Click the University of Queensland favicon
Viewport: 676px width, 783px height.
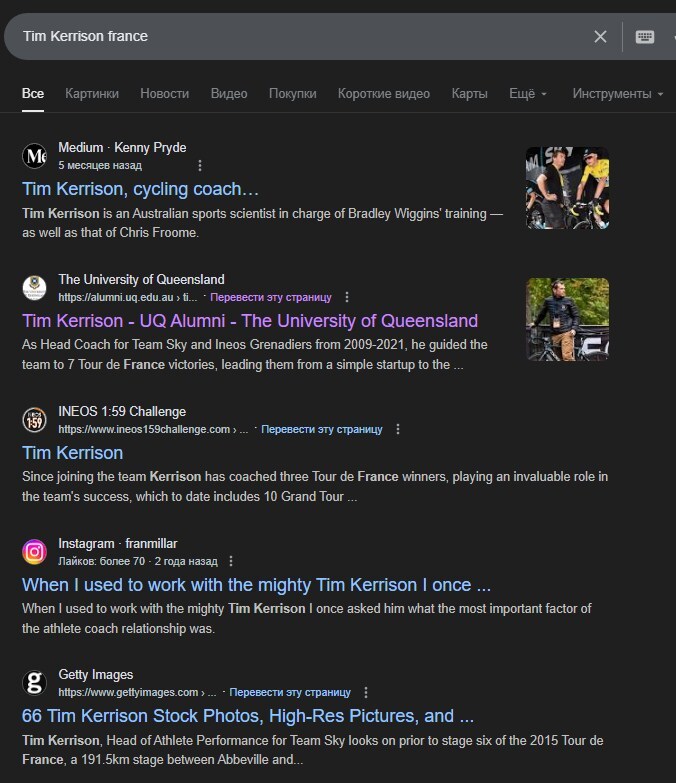(x=35, y=288)
